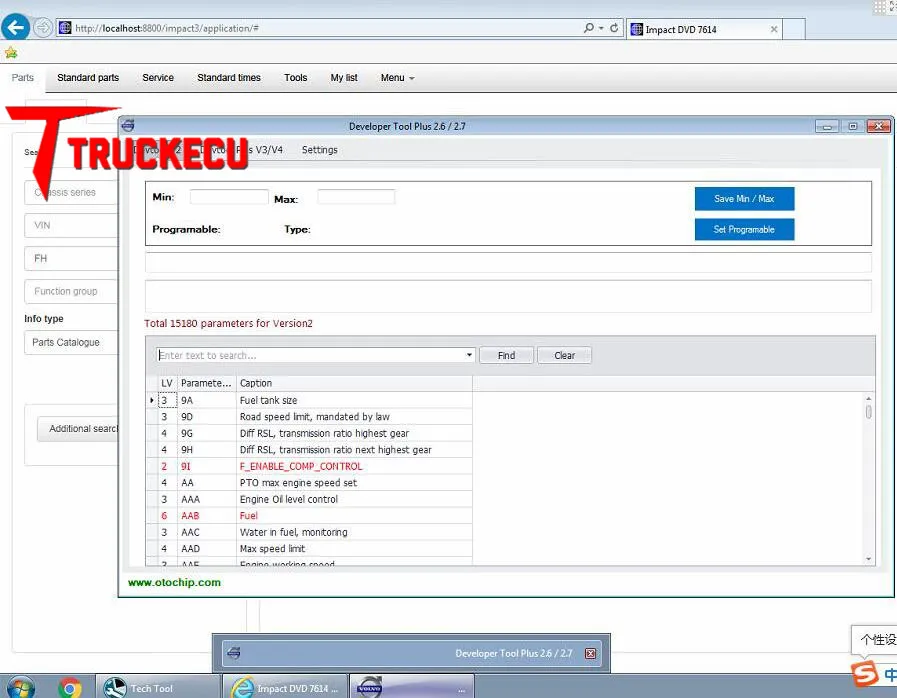The height and width of the screenshot is (698, 897).
Task: Open the Windows Start button
Action: 21,687
